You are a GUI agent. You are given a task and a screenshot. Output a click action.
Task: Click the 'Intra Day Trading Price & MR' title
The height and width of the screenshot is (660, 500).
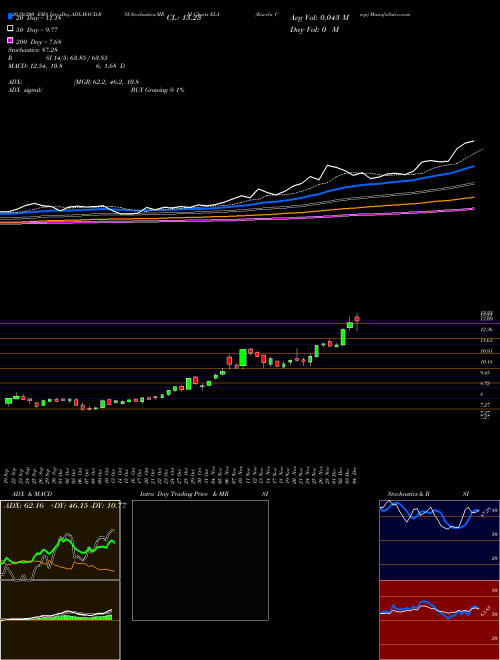184,494
